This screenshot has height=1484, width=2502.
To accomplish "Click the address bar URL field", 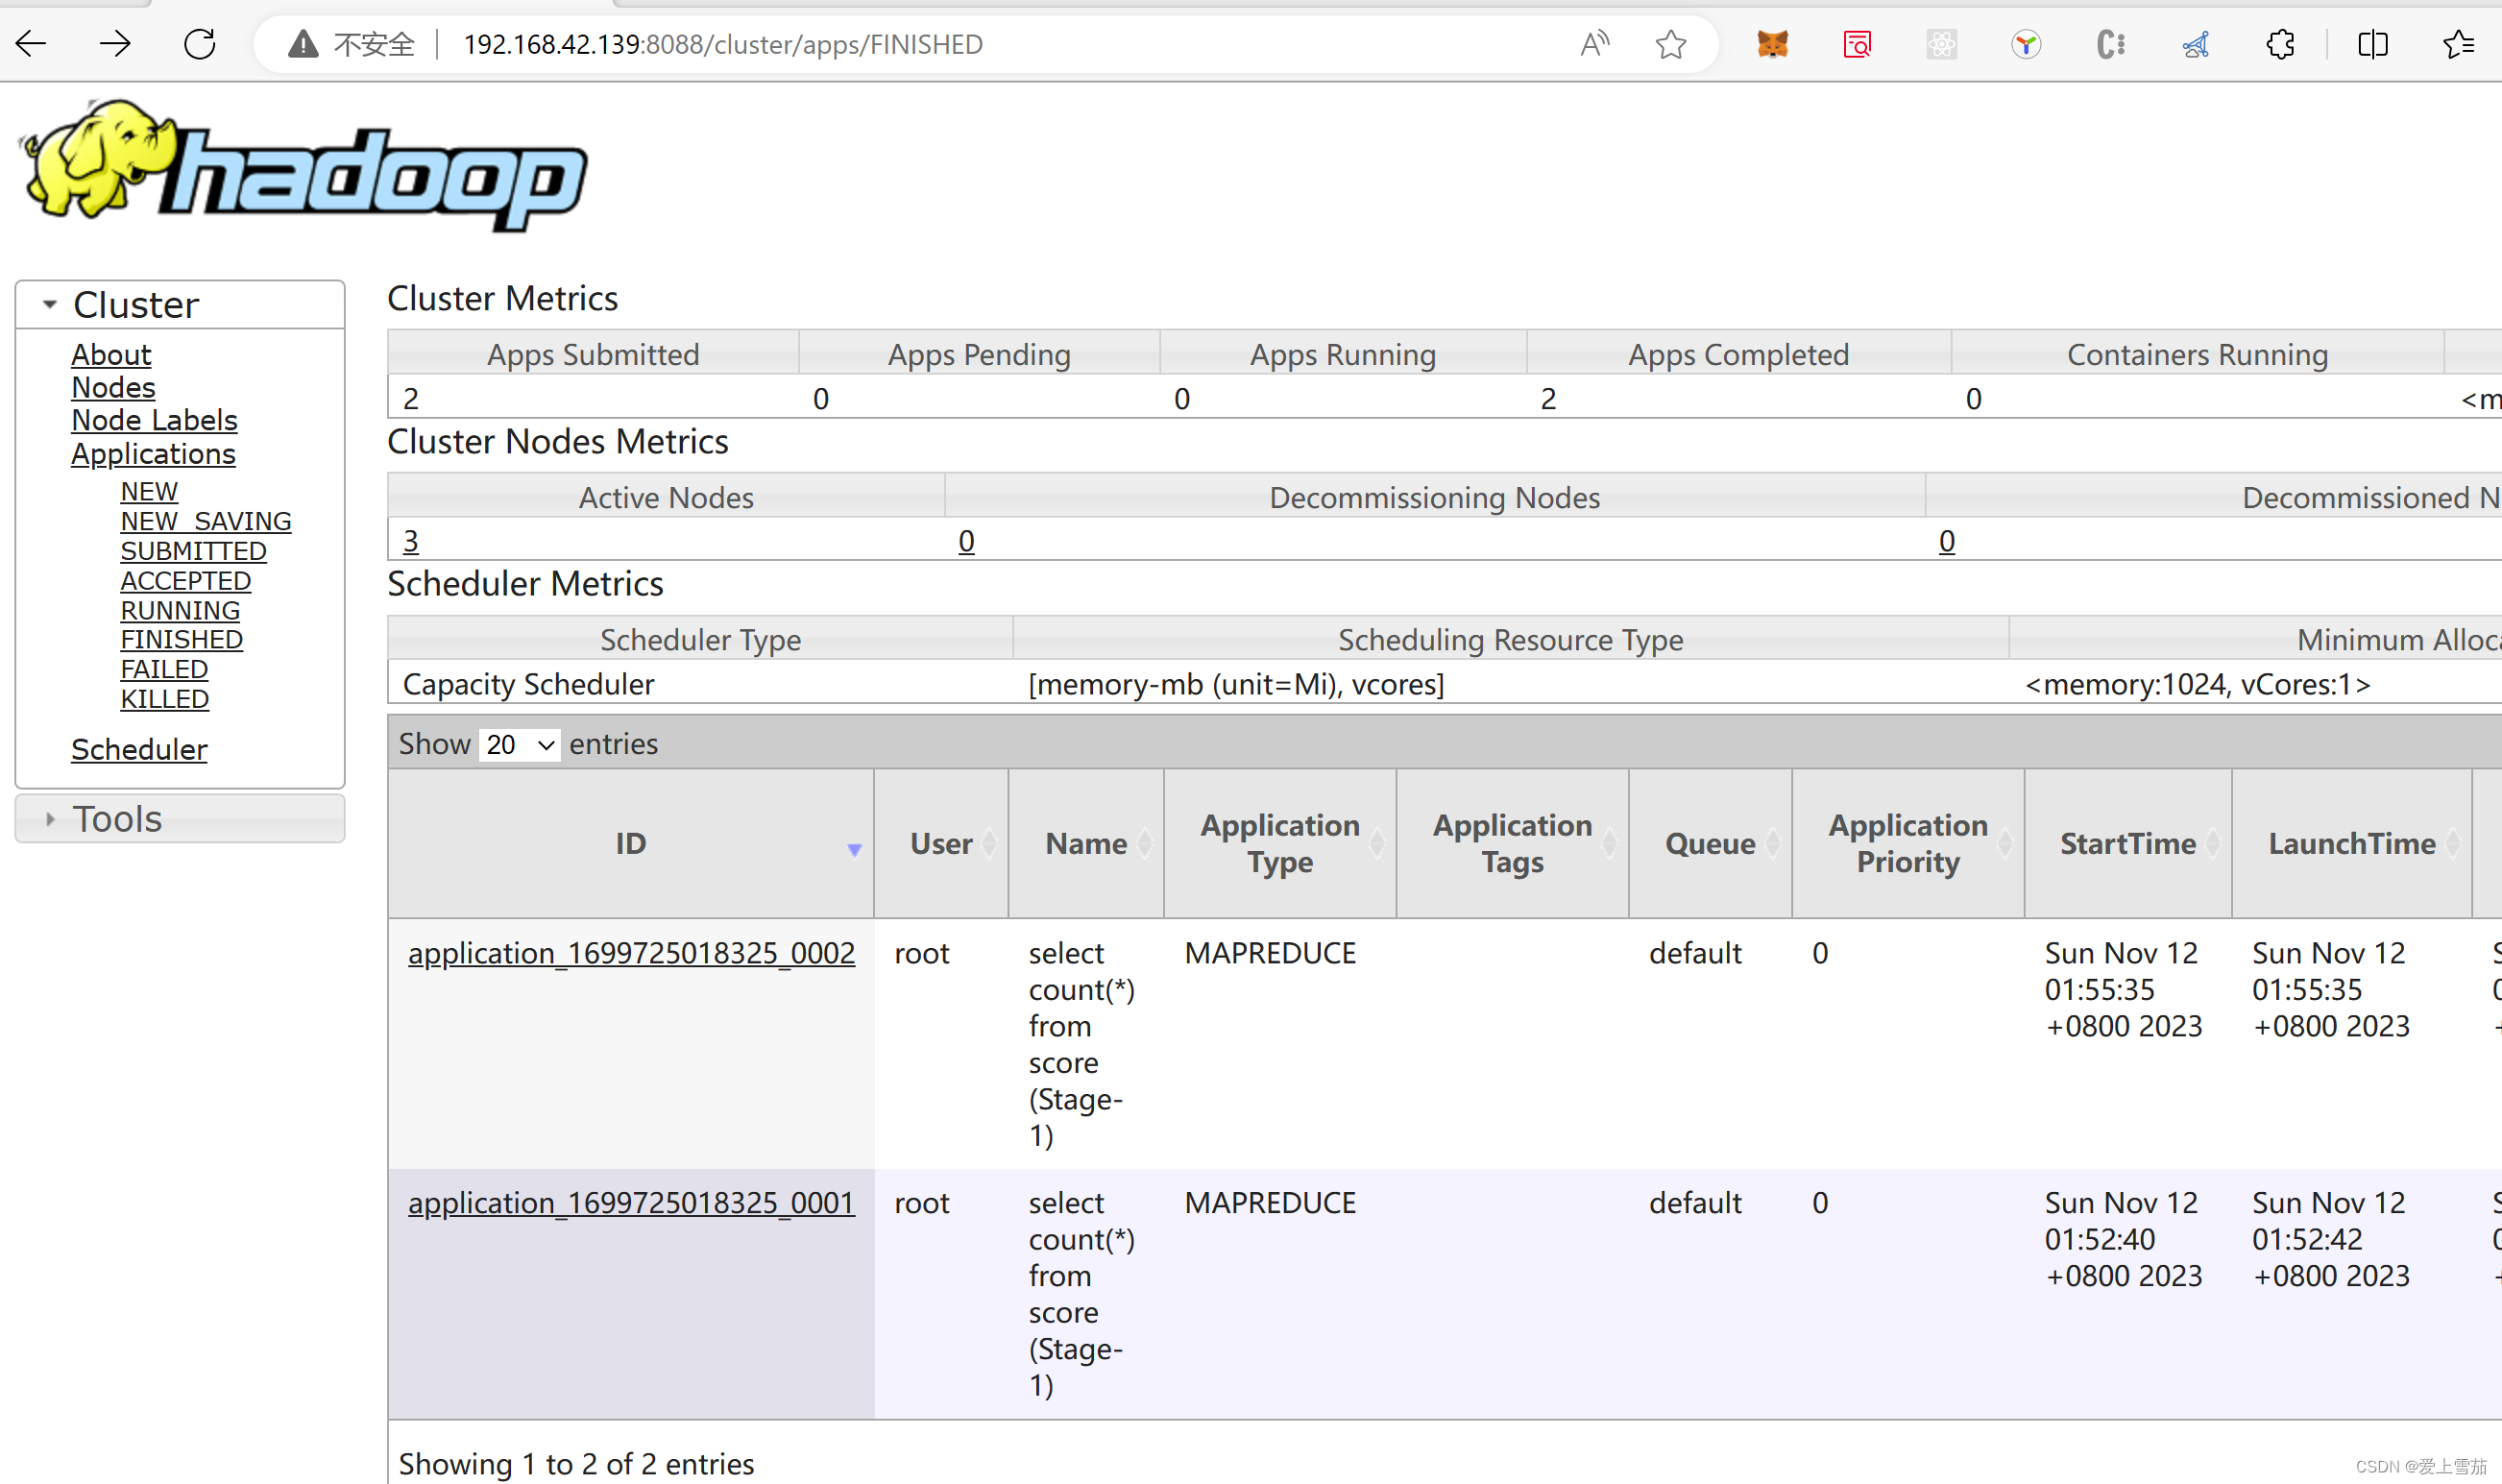I will click(722, 44).
